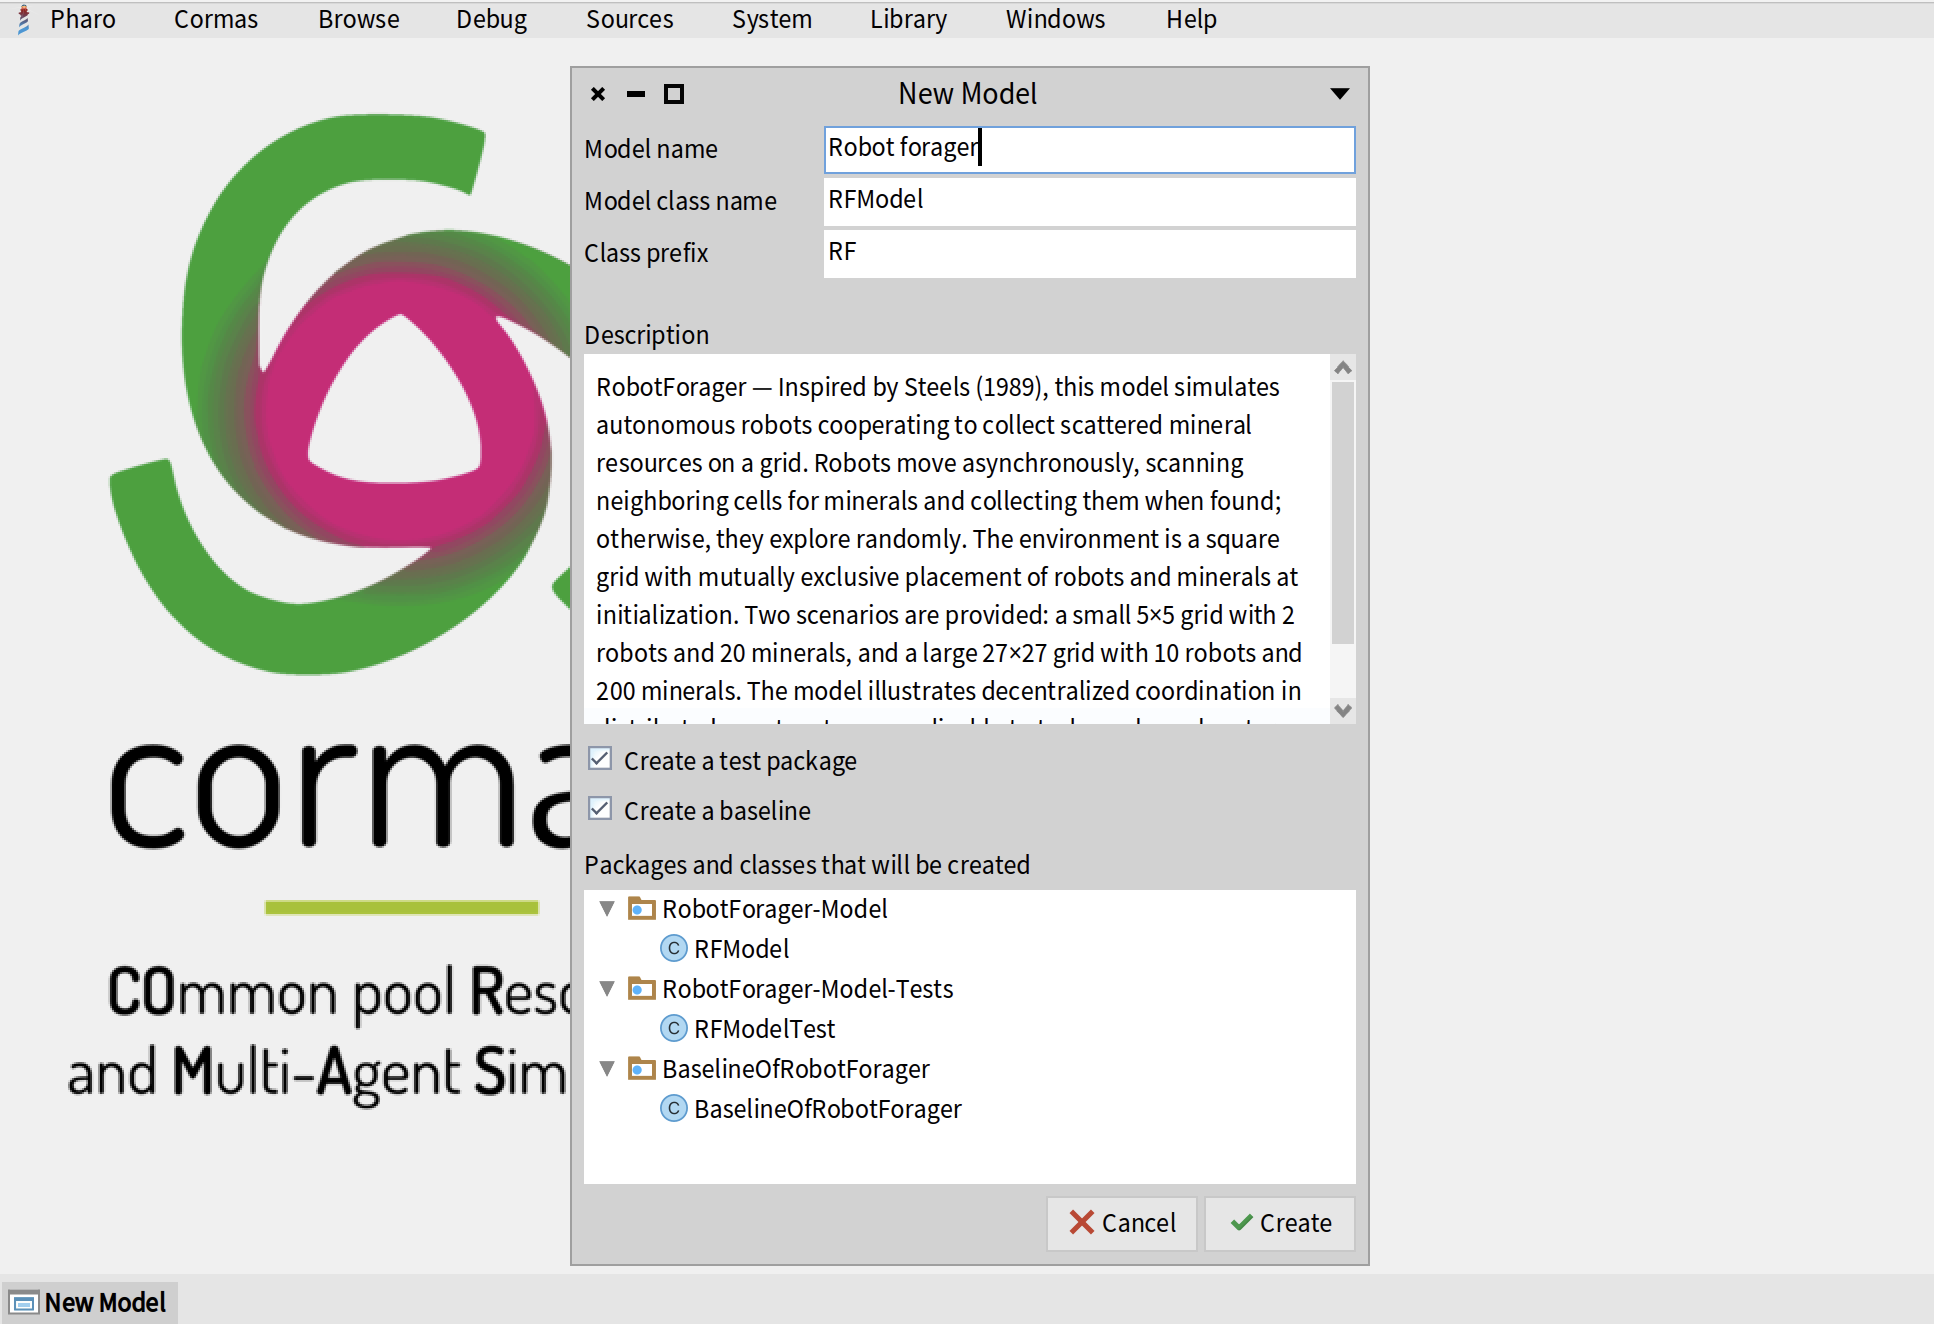
Task: Uncheck Create a test package
Action: (x=600, y=759)
